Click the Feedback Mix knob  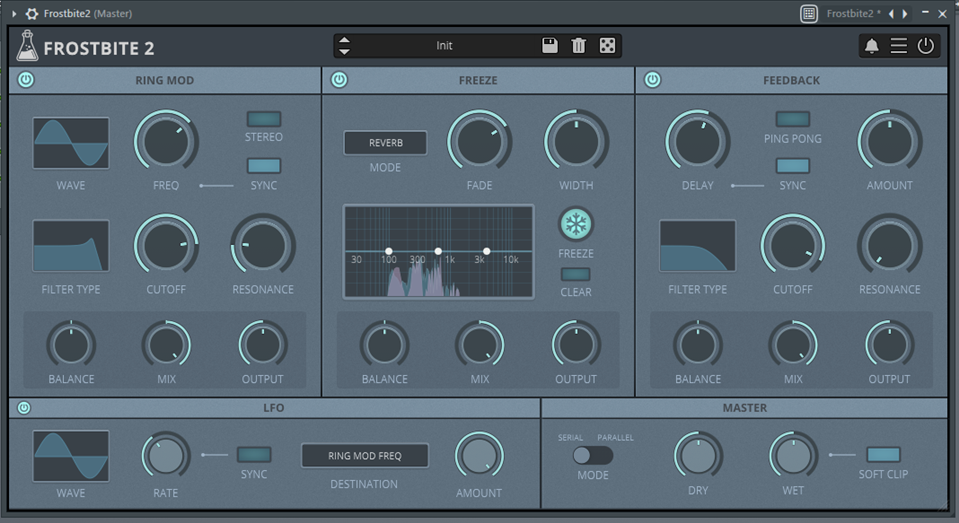point(793,345)
